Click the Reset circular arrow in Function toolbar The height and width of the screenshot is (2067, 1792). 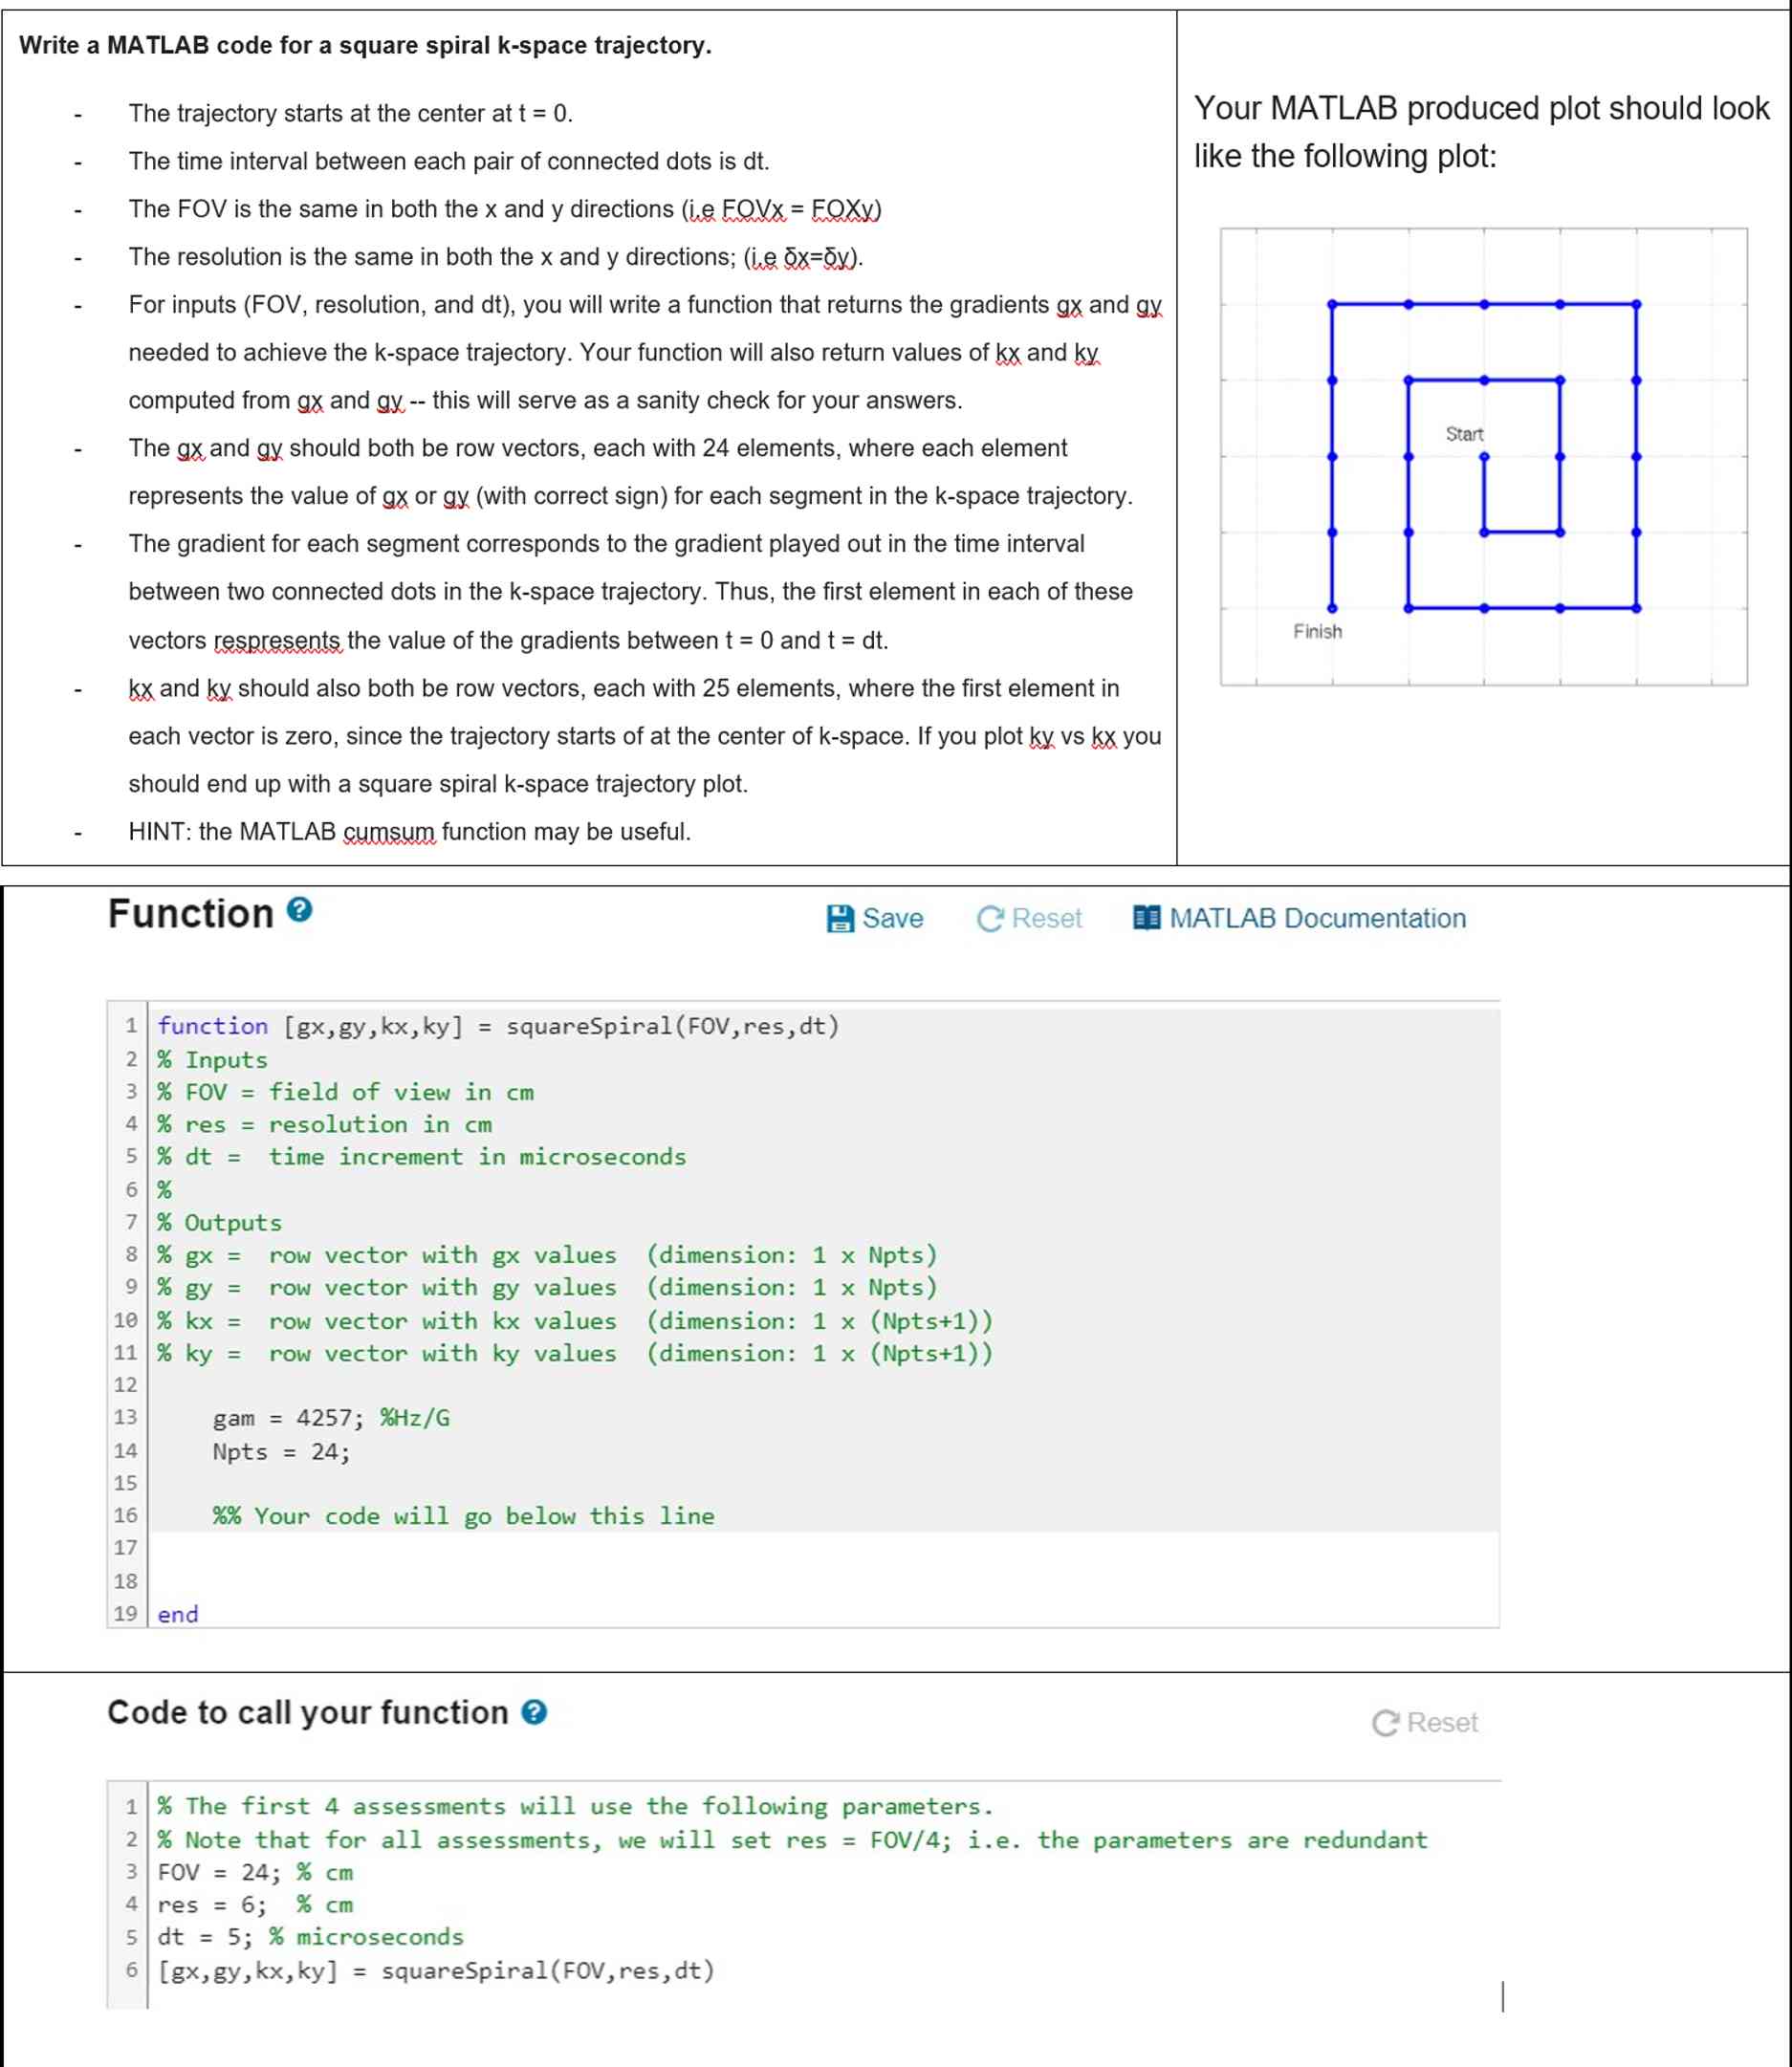(x=989, y=918)
